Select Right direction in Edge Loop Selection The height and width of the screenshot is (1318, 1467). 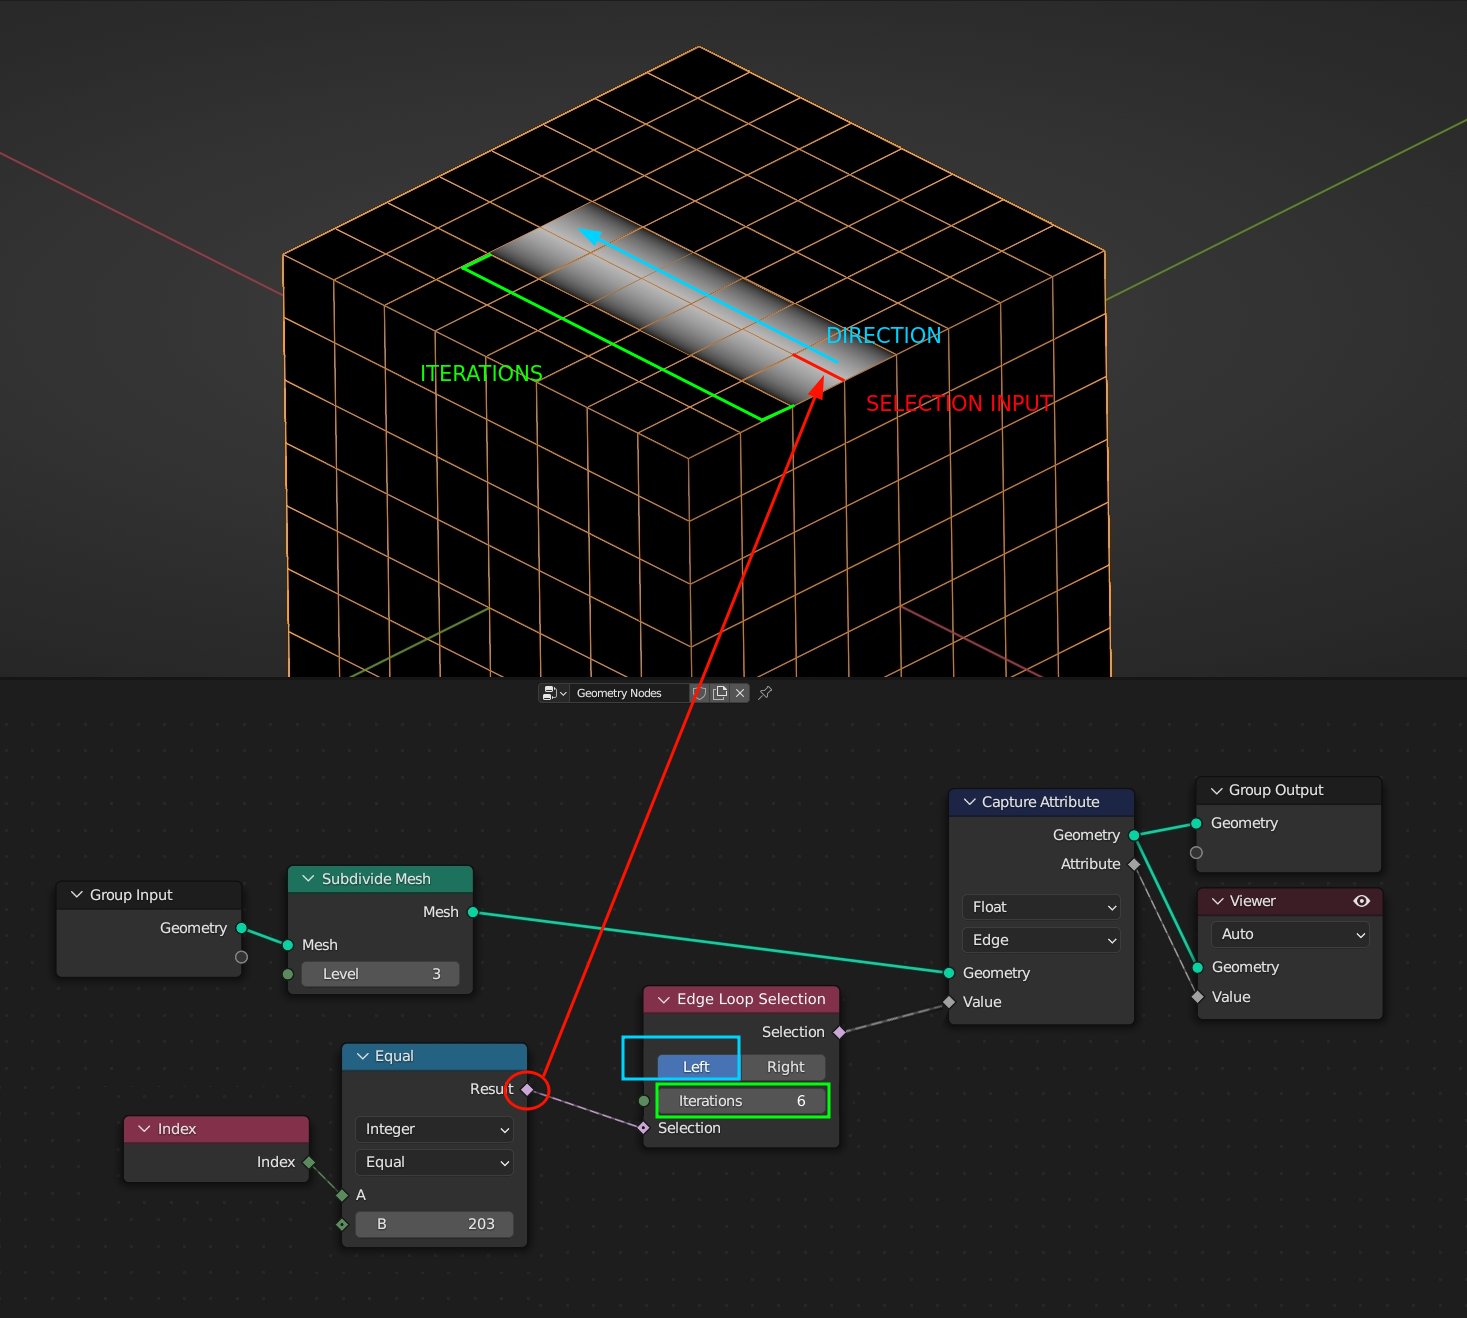click(784, 1067)
